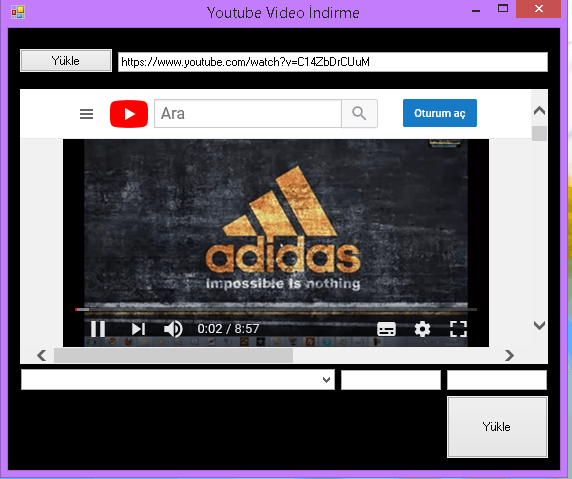
Task: Skip to the next video
Action: click(138, 329)
